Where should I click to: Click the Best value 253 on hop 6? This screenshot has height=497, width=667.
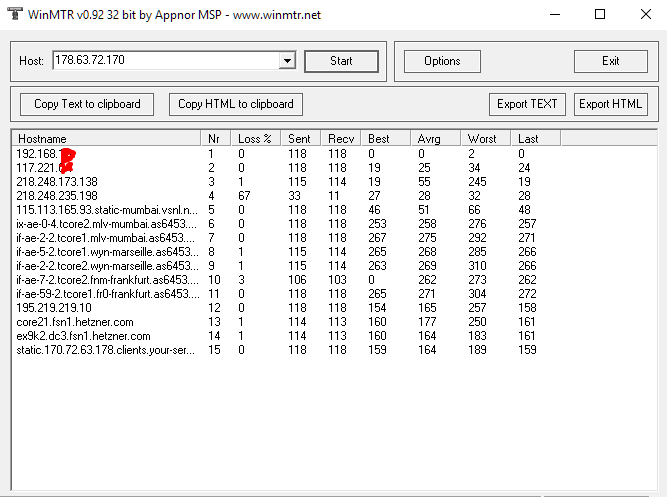(x=377, y=224)
